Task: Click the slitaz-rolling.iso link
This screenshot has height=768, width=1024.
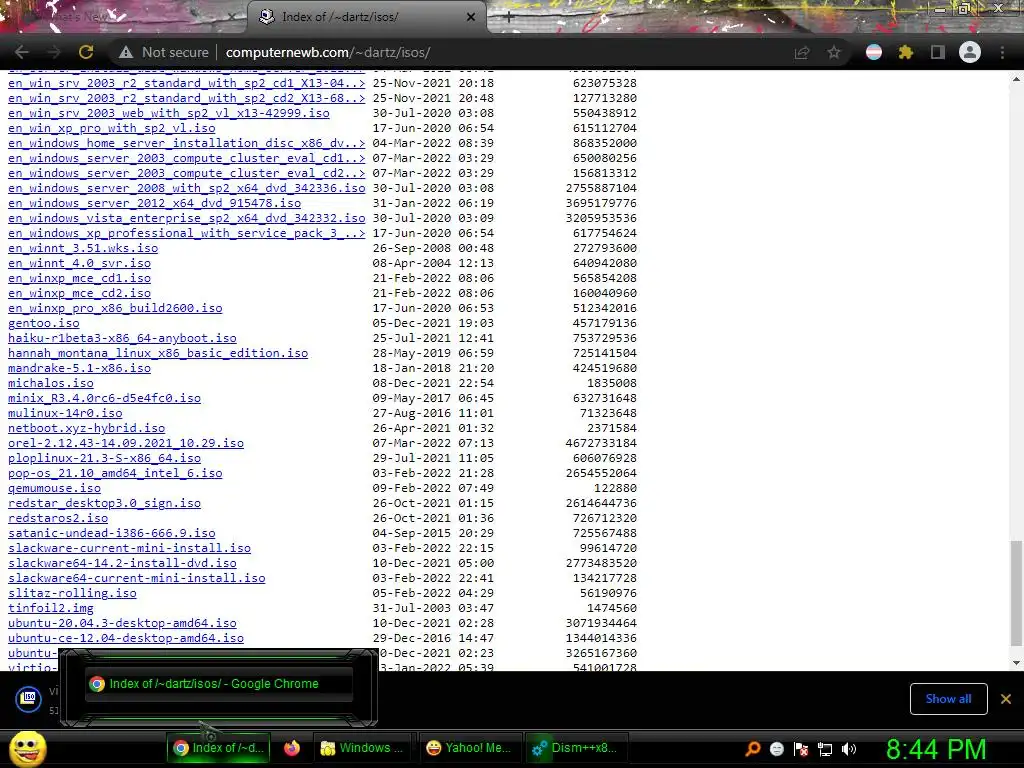Action: point(72,594)
